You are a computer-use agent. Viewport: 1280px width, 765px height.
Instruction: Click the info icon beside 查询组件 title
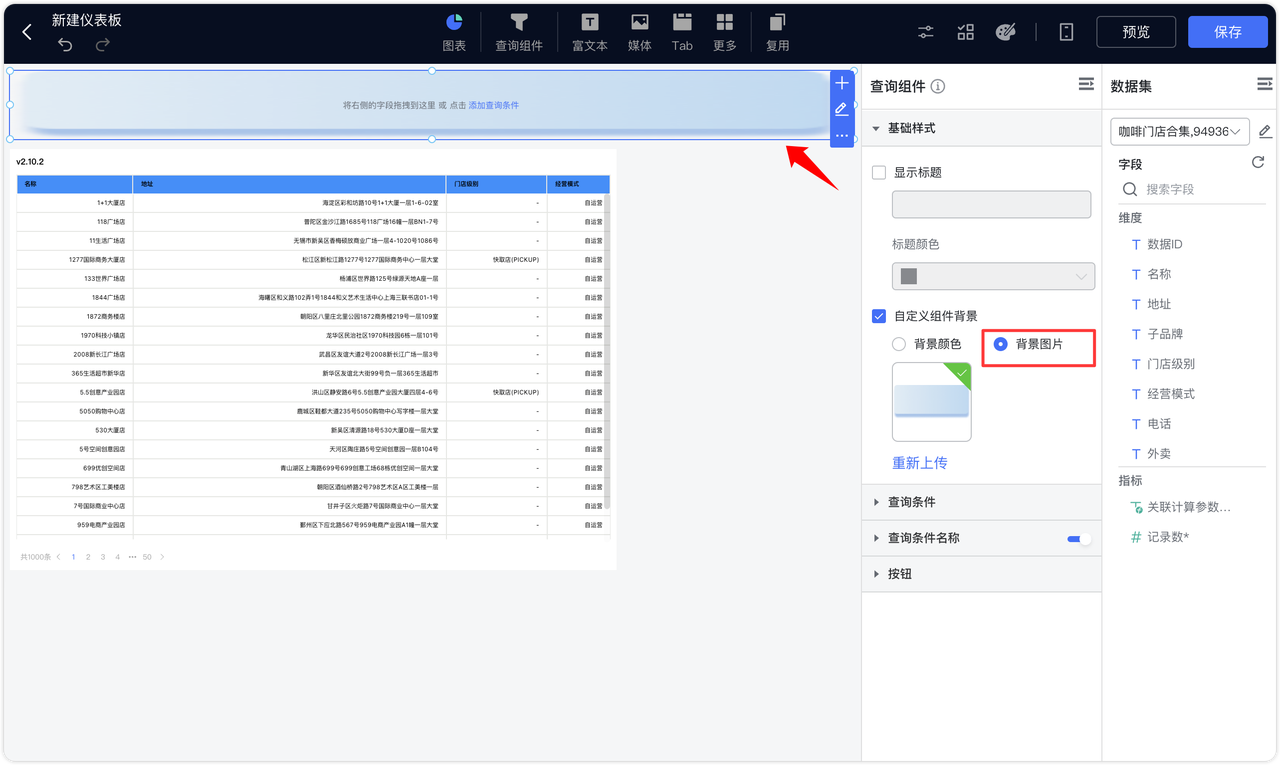[938, 86]
